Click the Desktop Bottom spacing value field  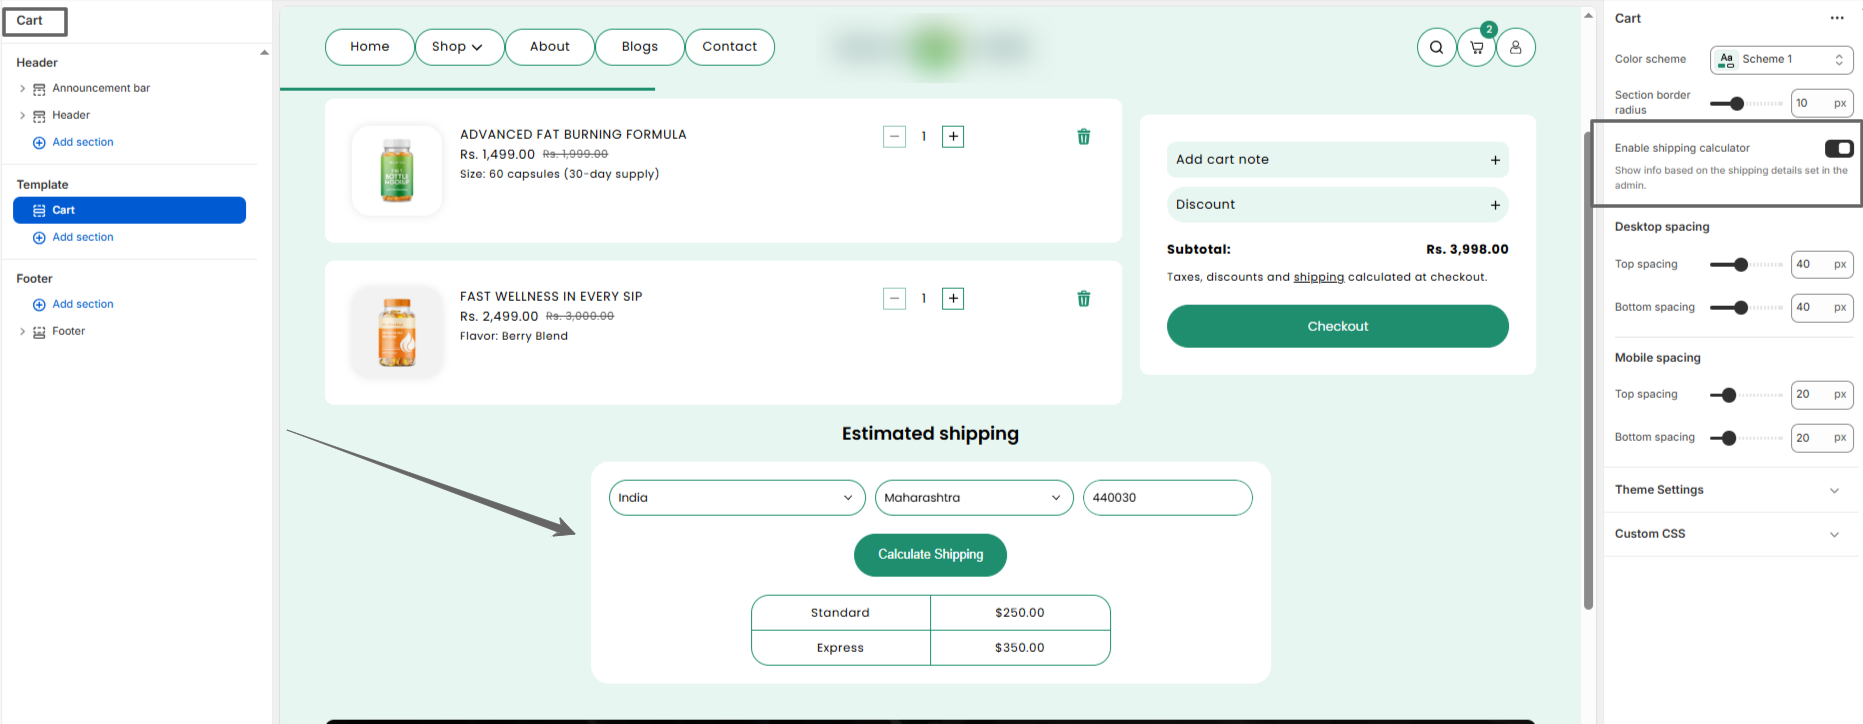coord(1822,308)
